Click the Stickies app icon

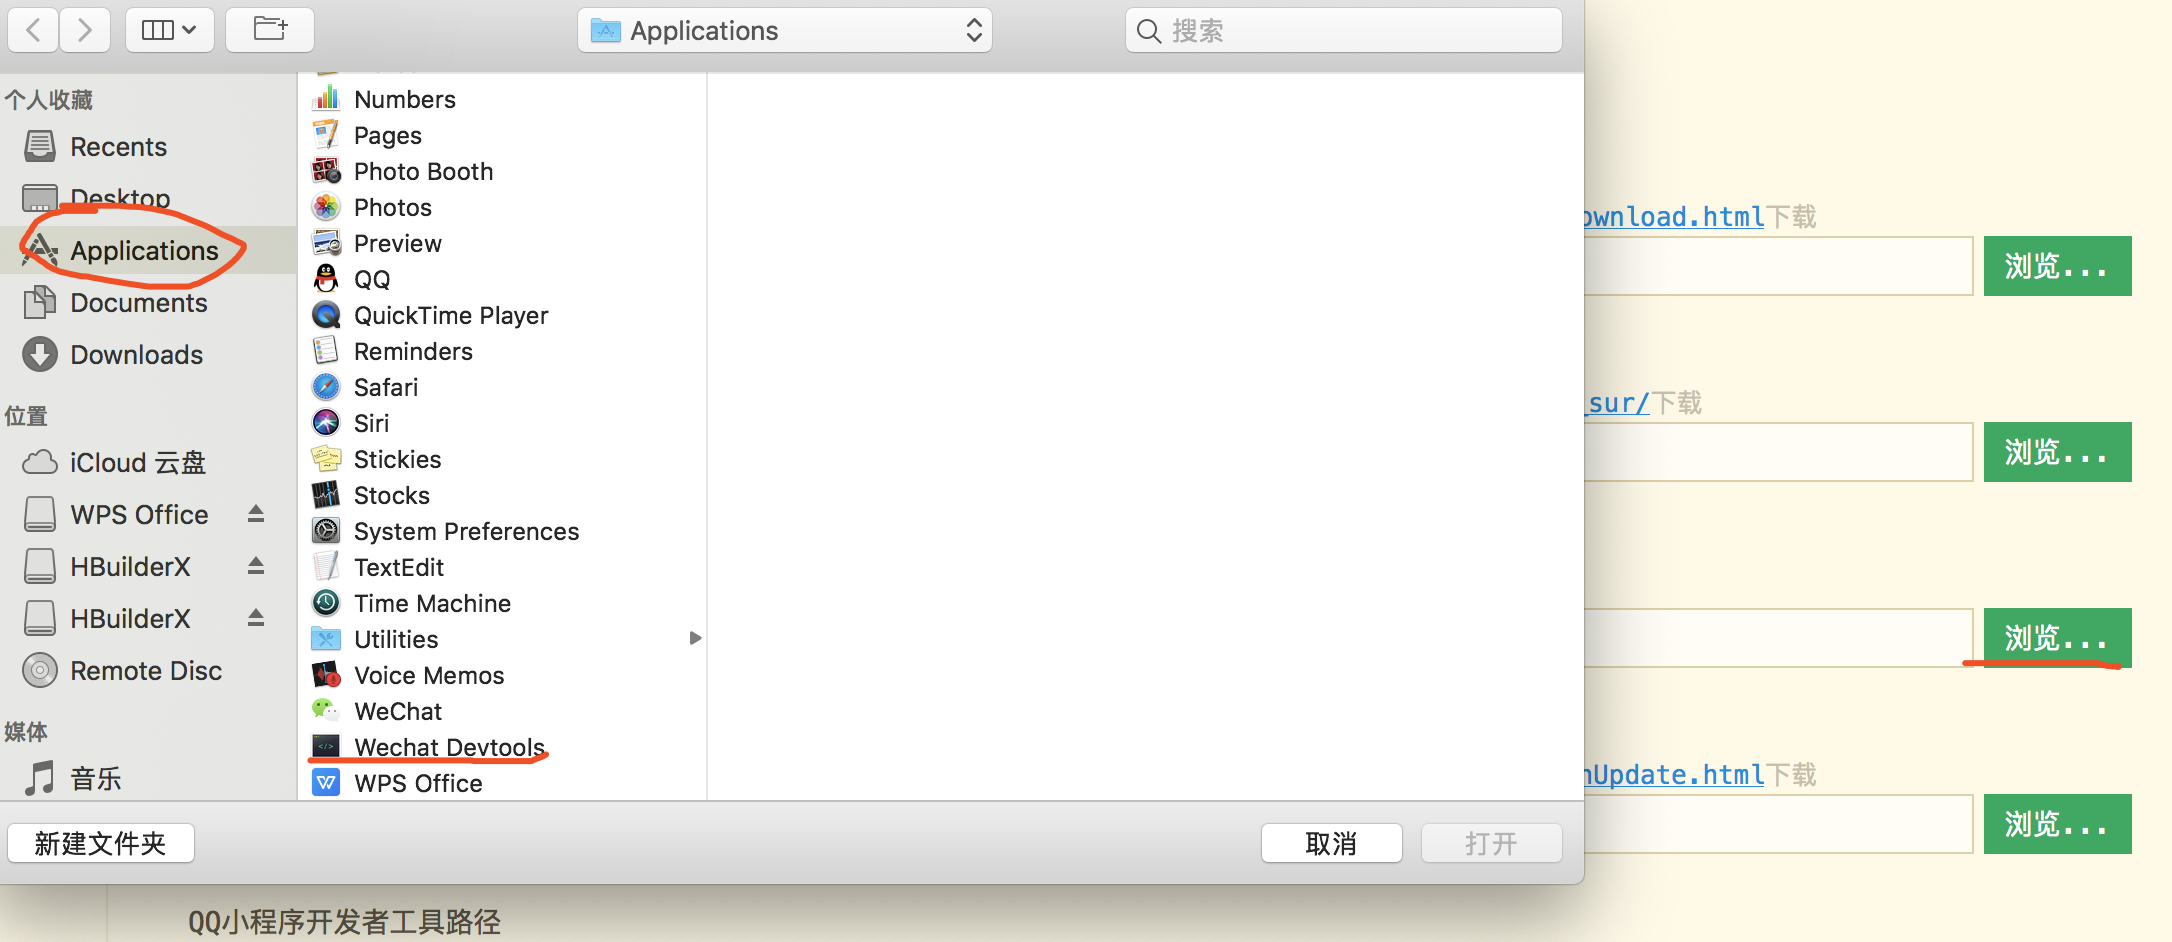[x=326, y=459]
